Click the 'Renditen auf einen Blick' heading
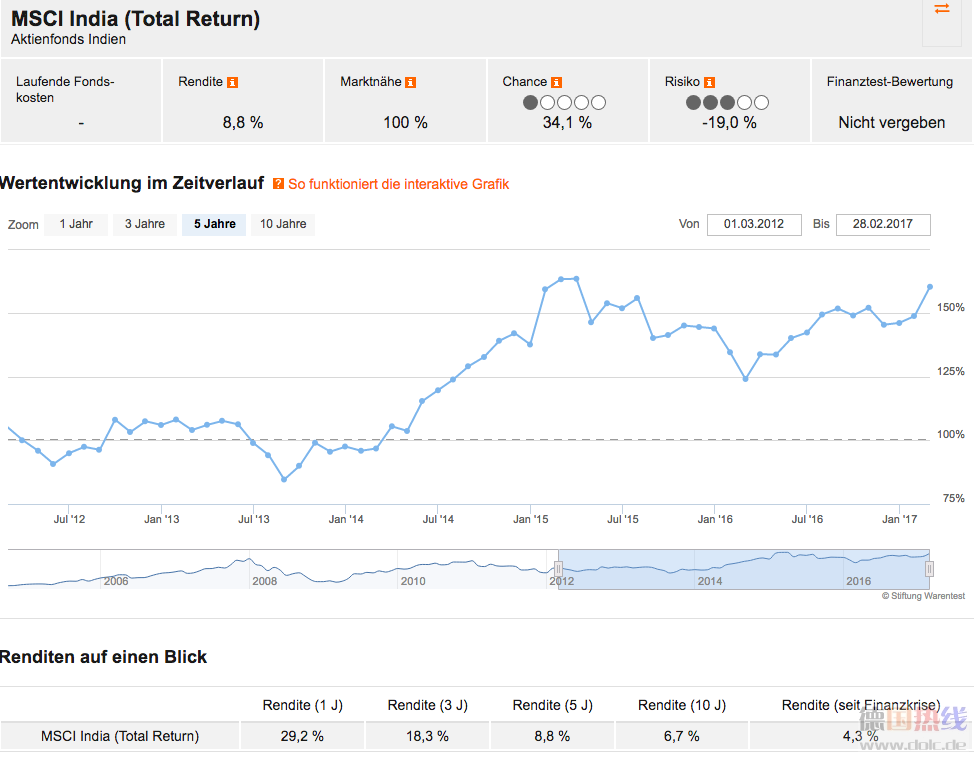974x757 pixels. point(103,657)
